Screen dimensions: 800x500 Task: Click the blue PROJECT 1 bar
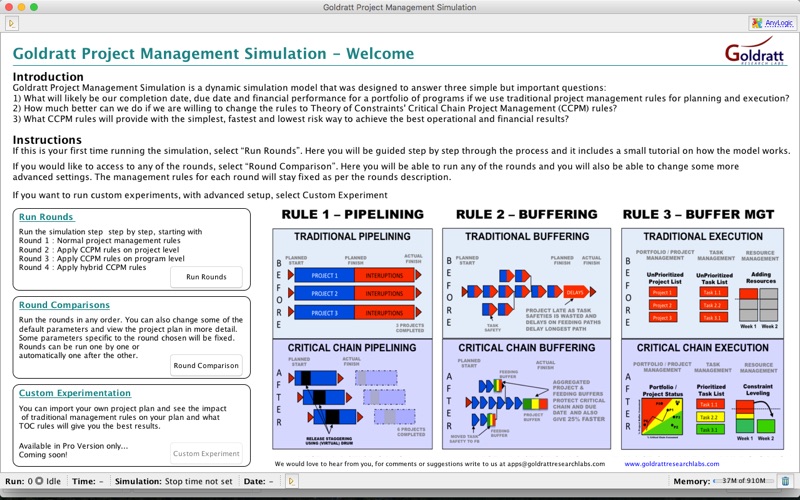(x=324, y=276)
